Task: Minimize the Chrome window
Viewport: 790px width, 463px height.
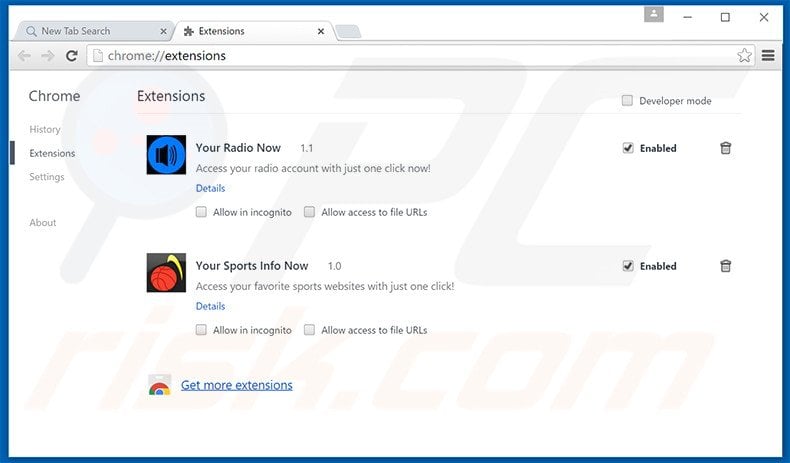Action: (687, 17)
